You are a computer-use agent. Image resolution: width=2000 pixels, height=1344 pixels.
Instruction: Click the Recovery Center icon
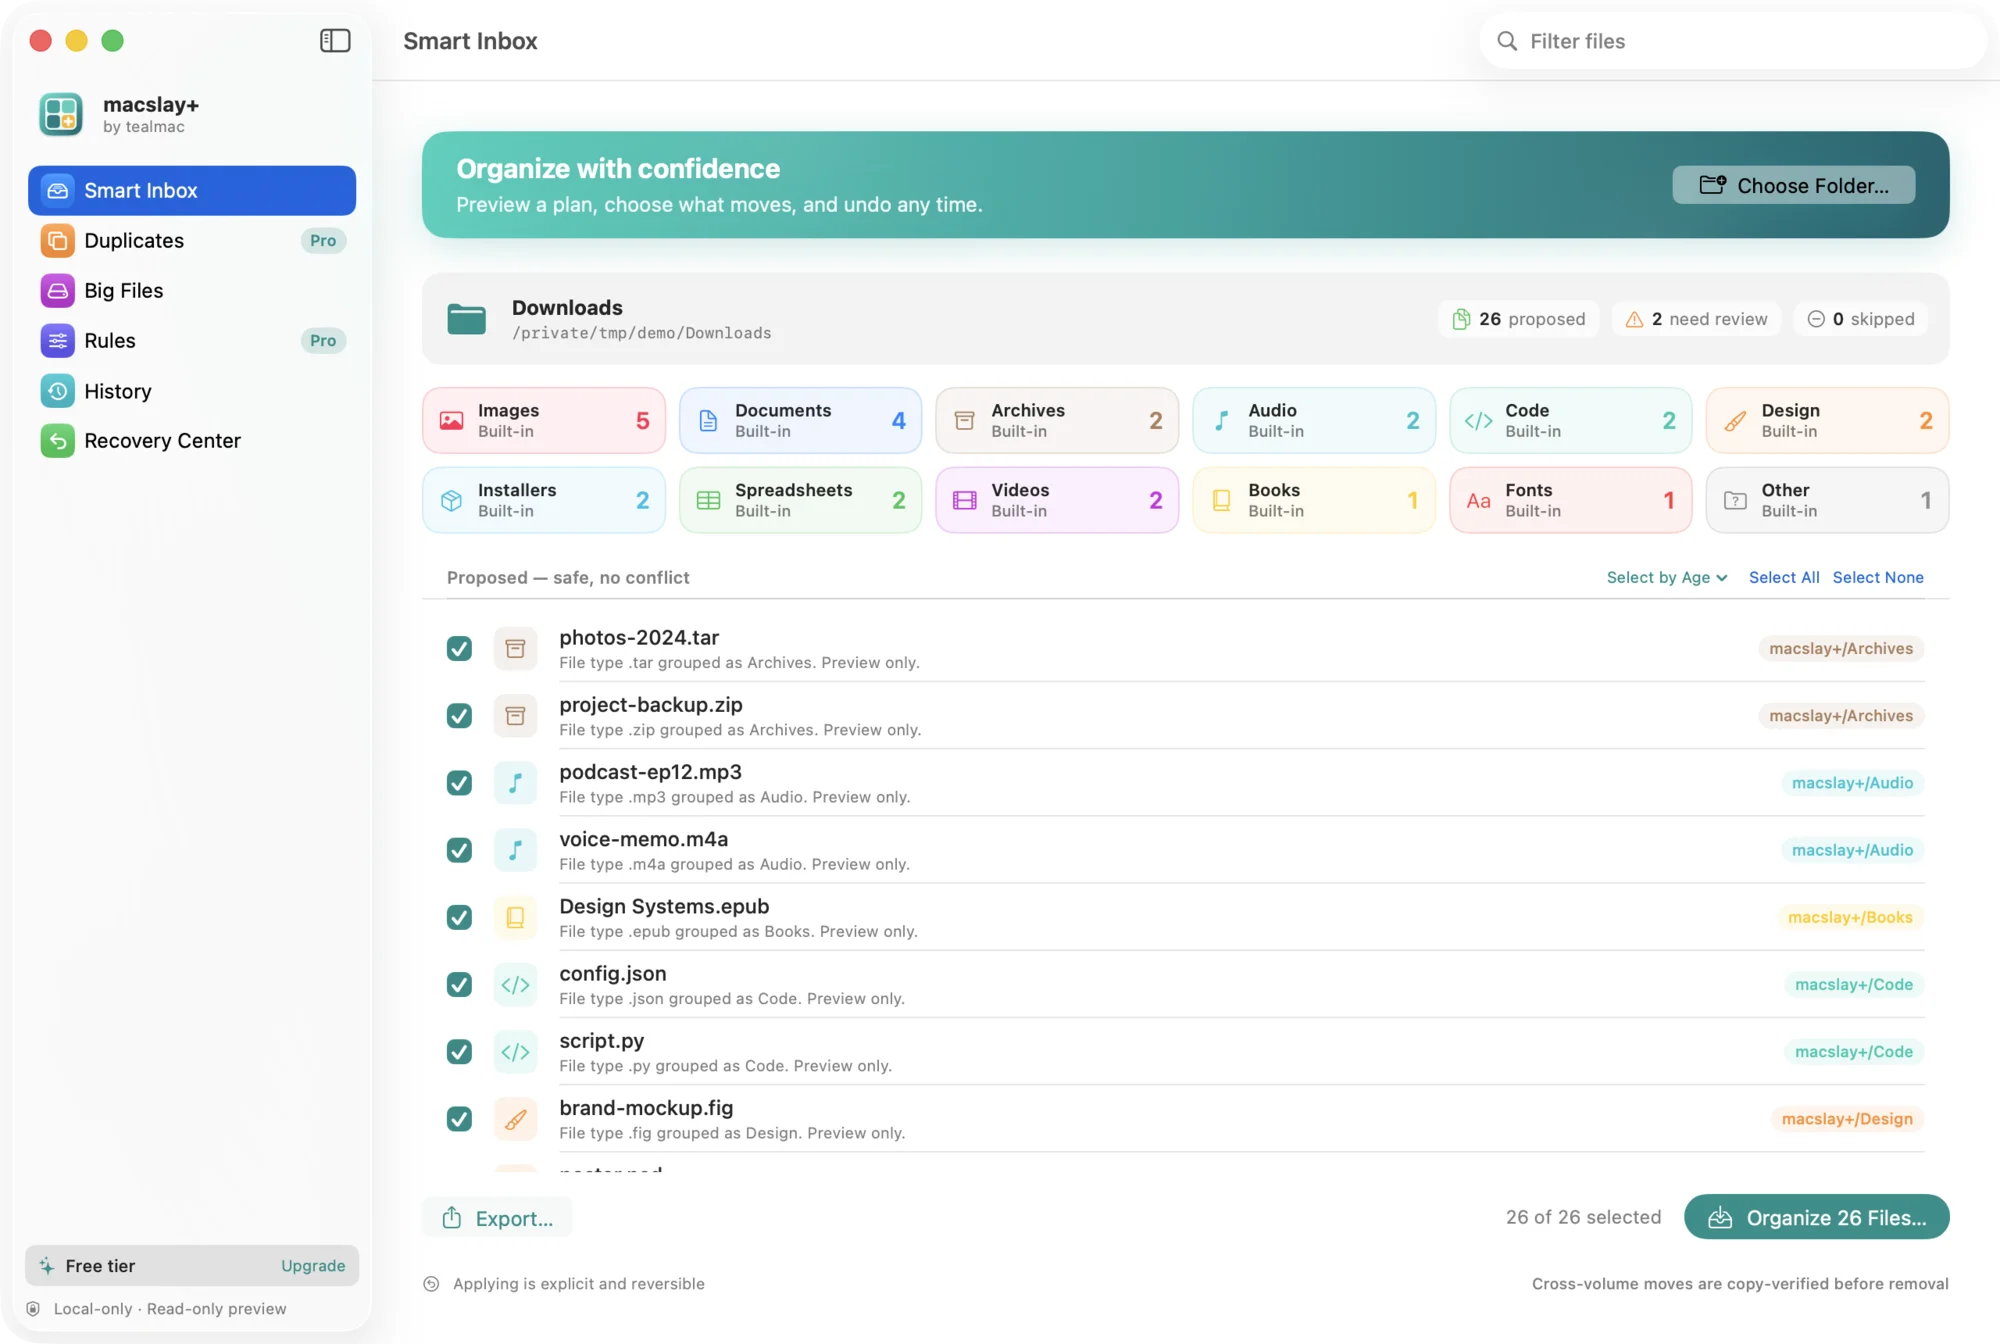[x=57, y=441]
